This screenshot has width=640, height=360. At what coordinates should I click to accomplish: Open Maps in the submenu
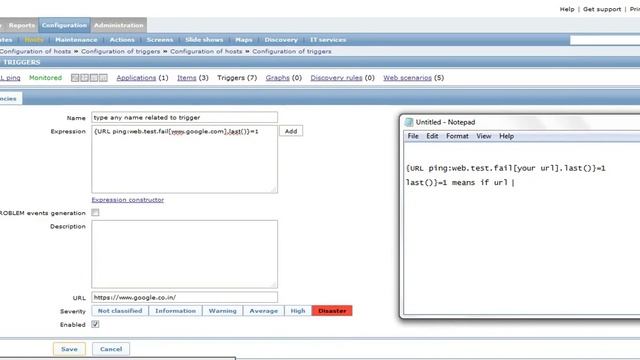point(244,40)
